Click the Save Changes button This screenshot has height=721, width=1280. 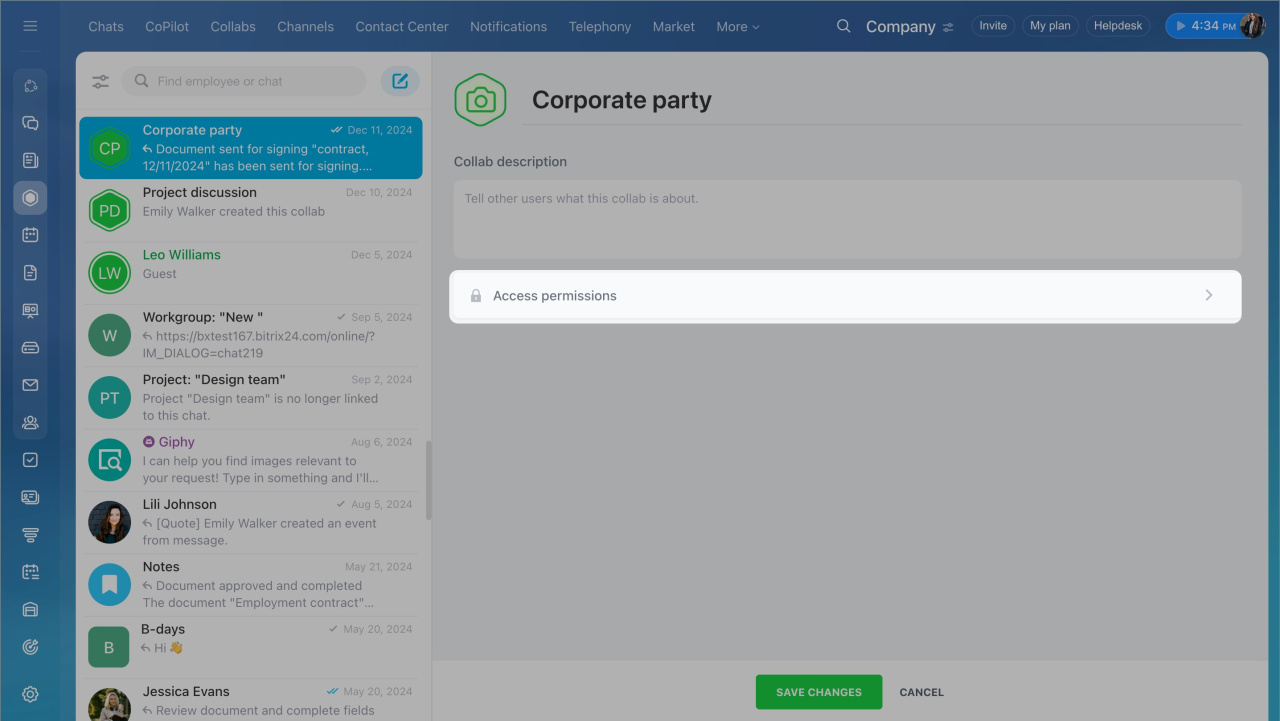(x=818, y=692)
